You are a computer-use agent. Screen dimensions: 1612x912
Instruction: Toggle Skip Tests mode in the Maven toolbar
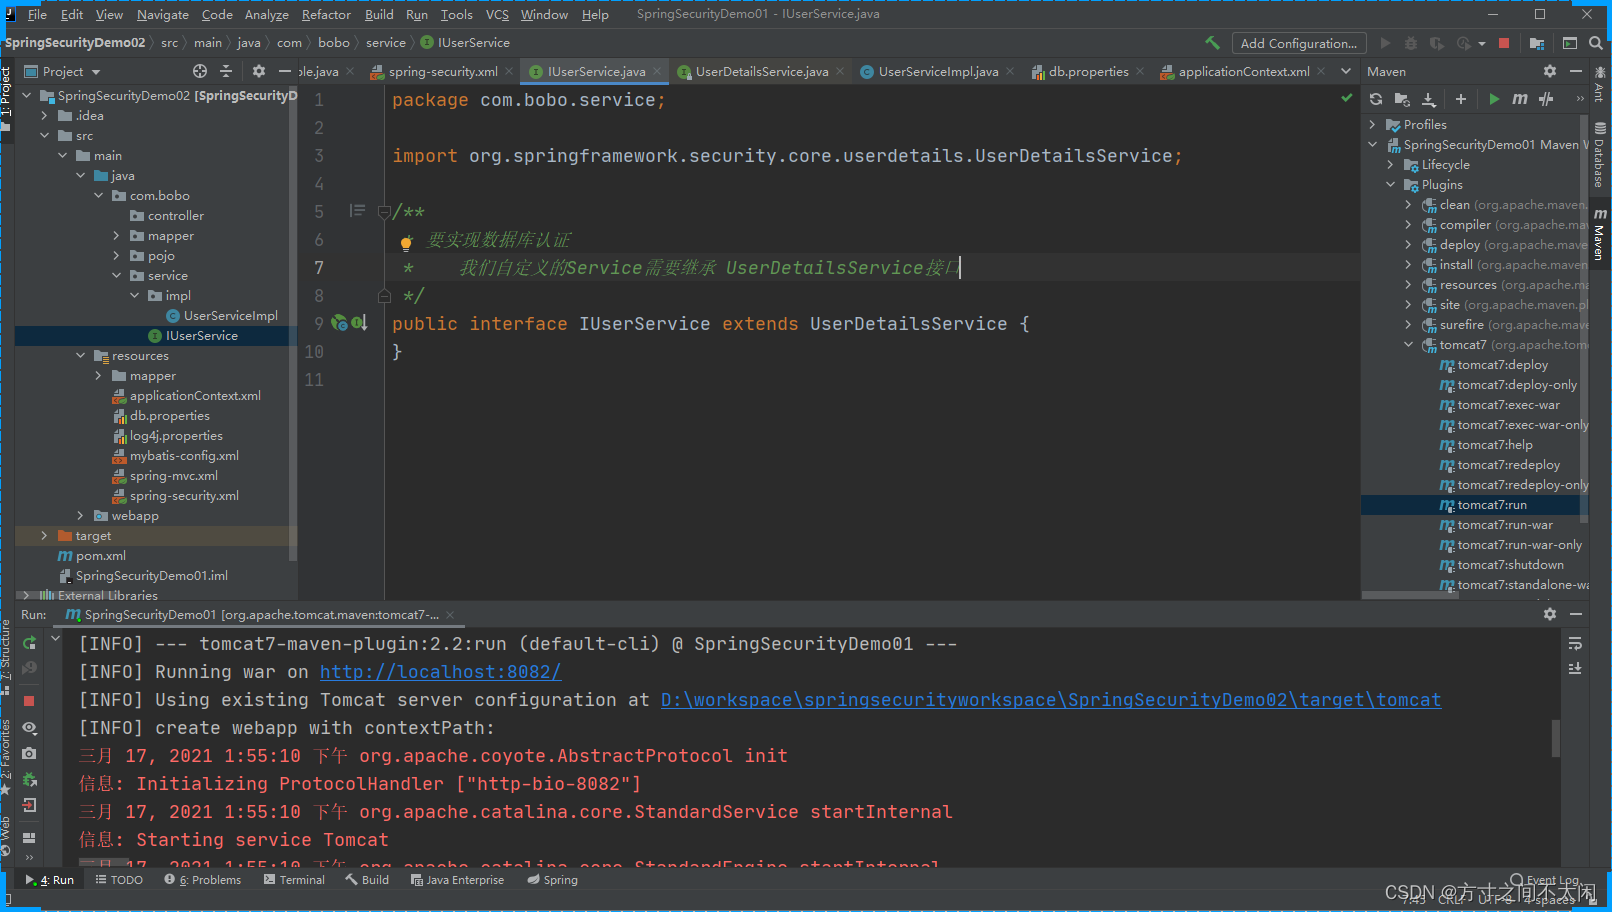click(1545, 99)
